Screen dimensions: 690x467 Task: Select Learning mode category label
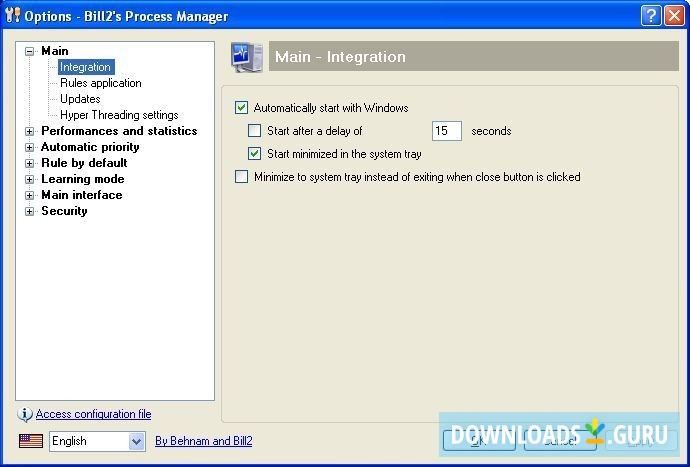(x=83, y=179)
